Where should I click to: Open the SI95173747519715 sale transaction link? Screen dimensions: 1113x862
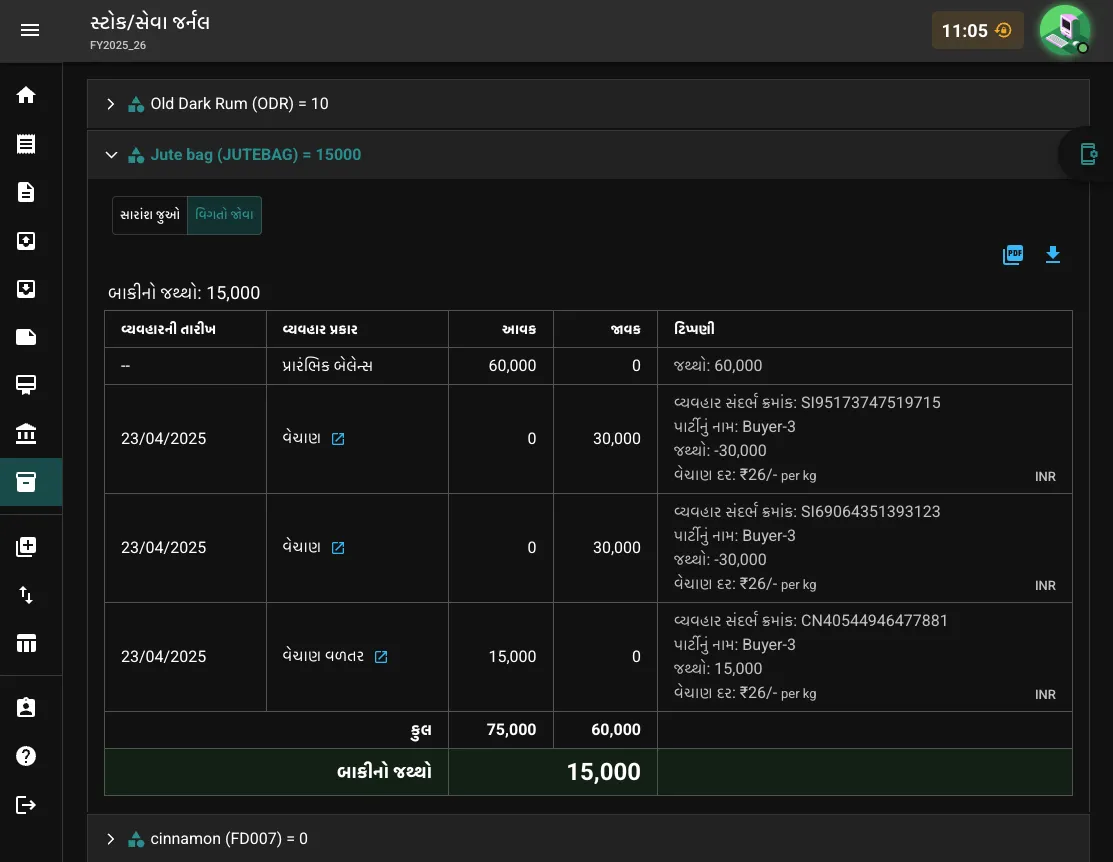(x=338, y=439)
